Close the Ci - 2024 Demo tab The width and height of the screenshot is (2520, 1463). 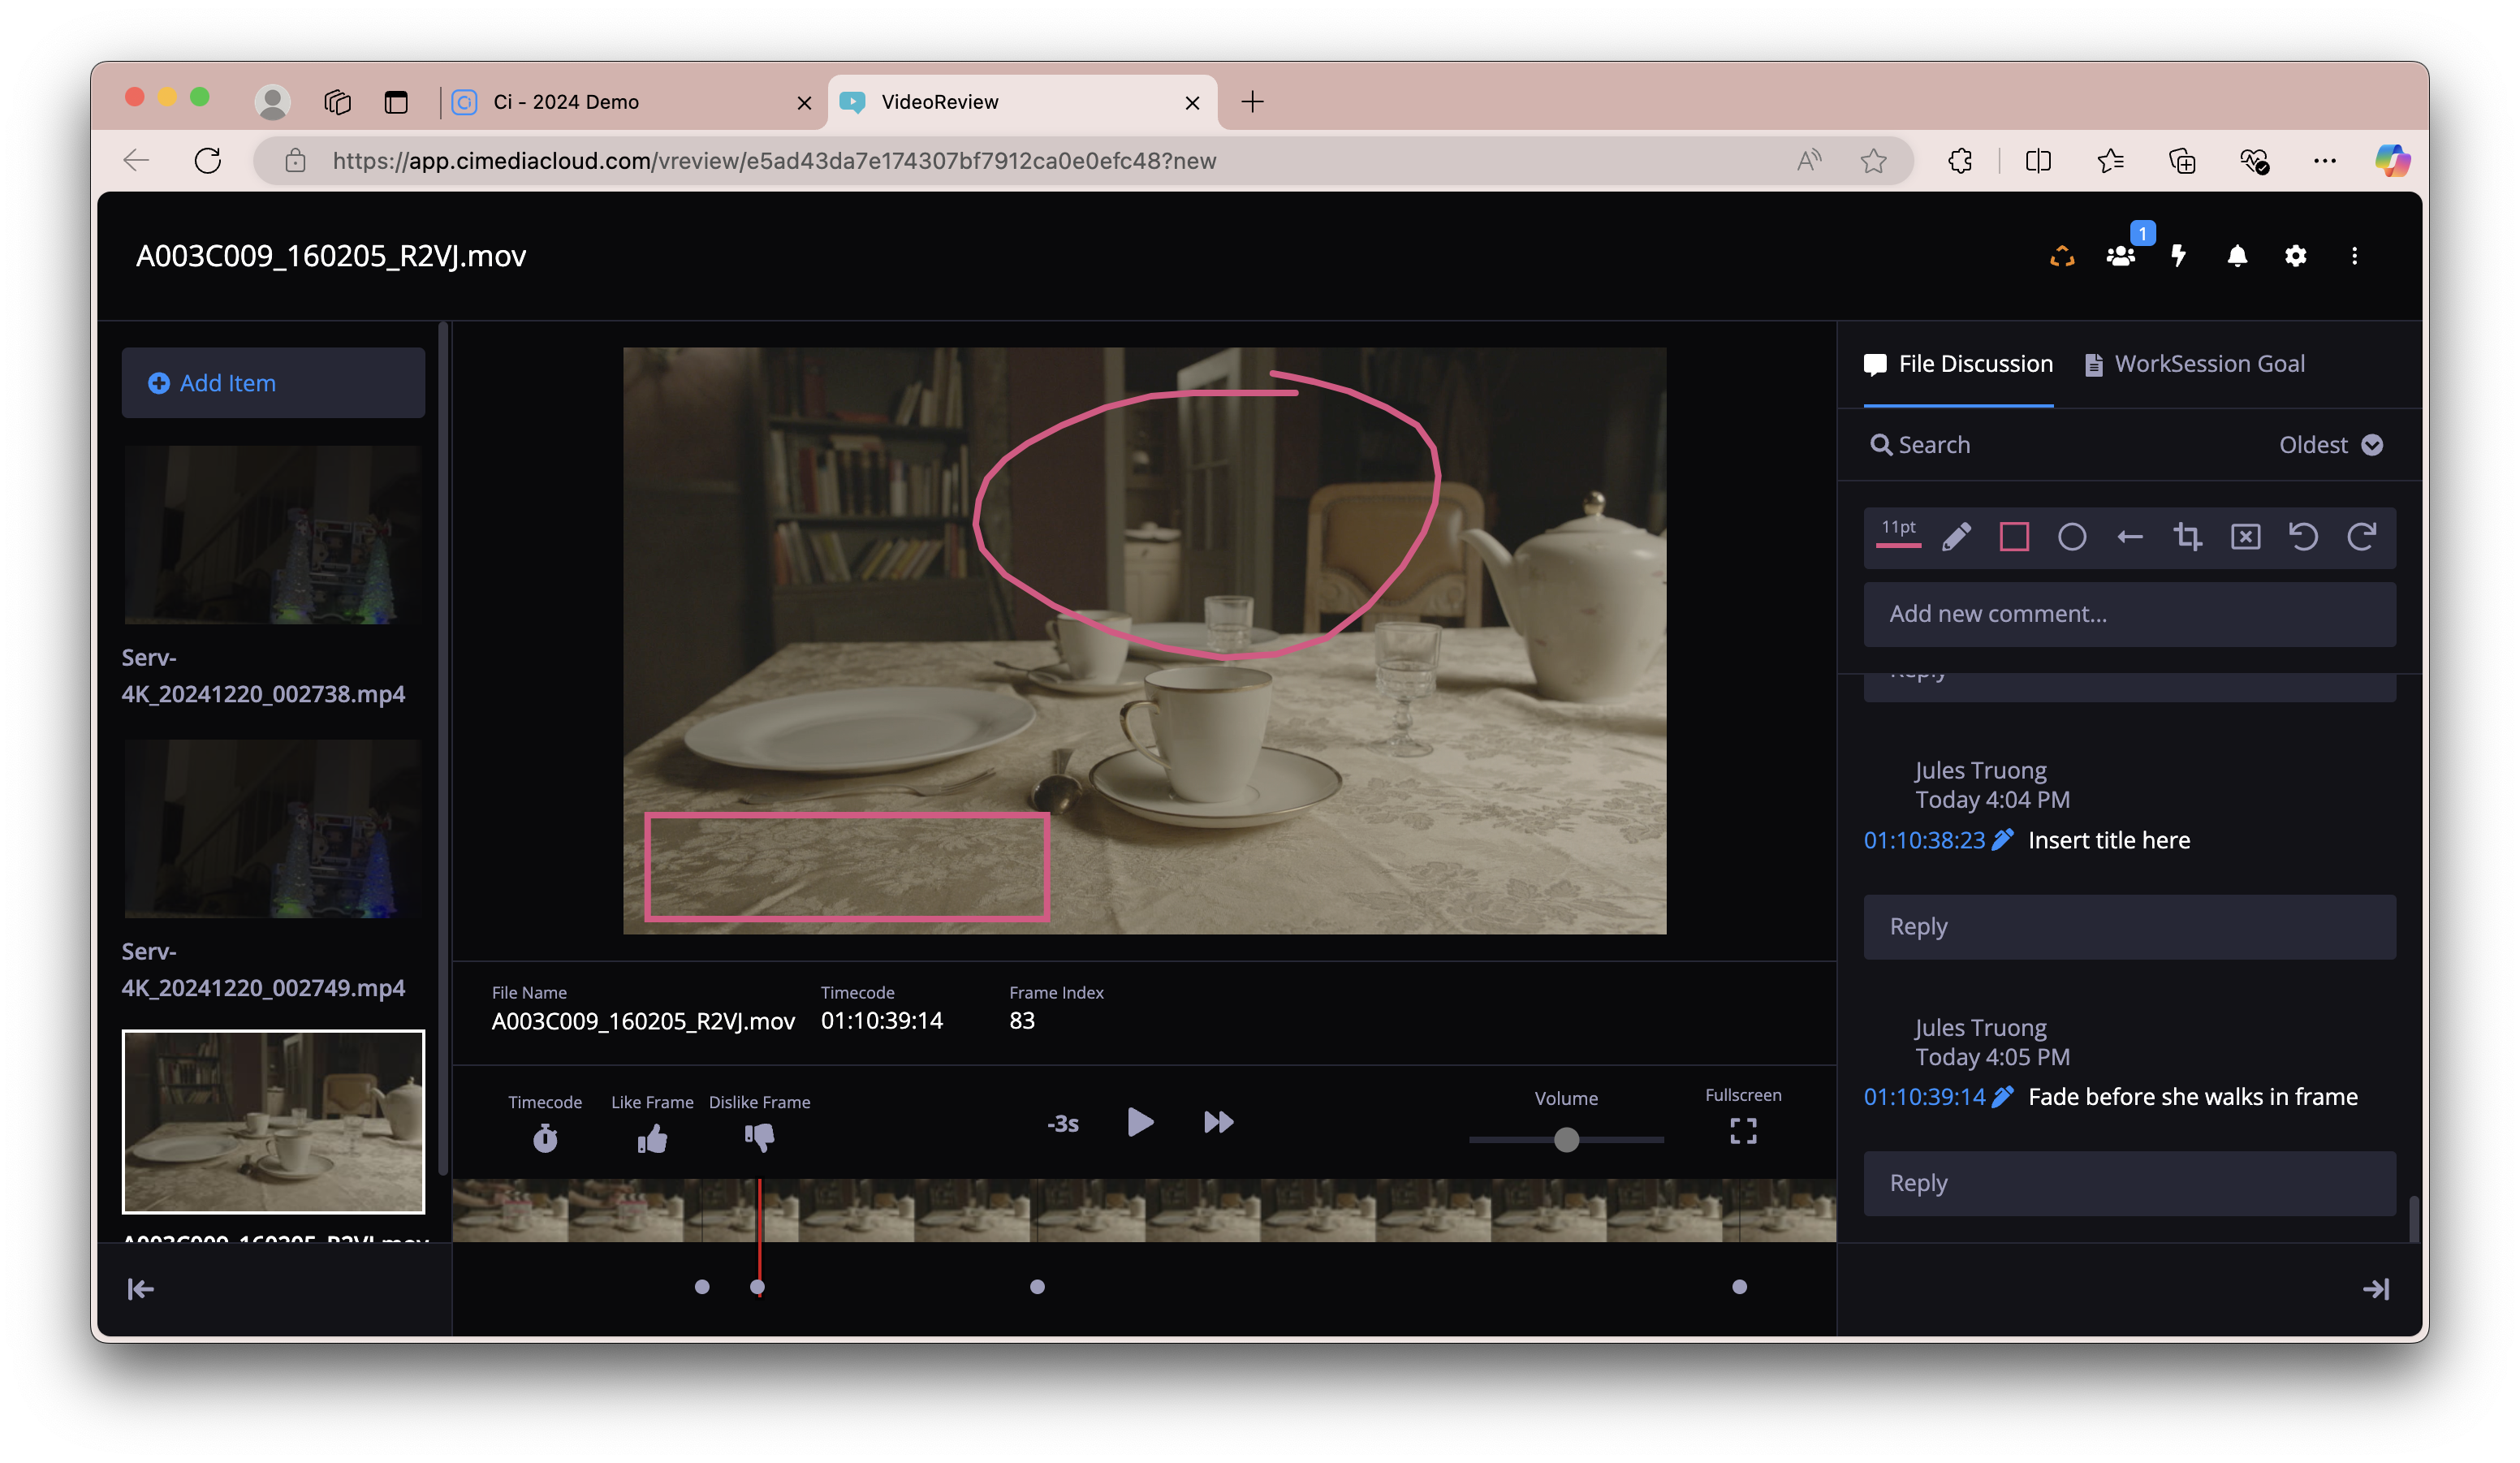804,102
